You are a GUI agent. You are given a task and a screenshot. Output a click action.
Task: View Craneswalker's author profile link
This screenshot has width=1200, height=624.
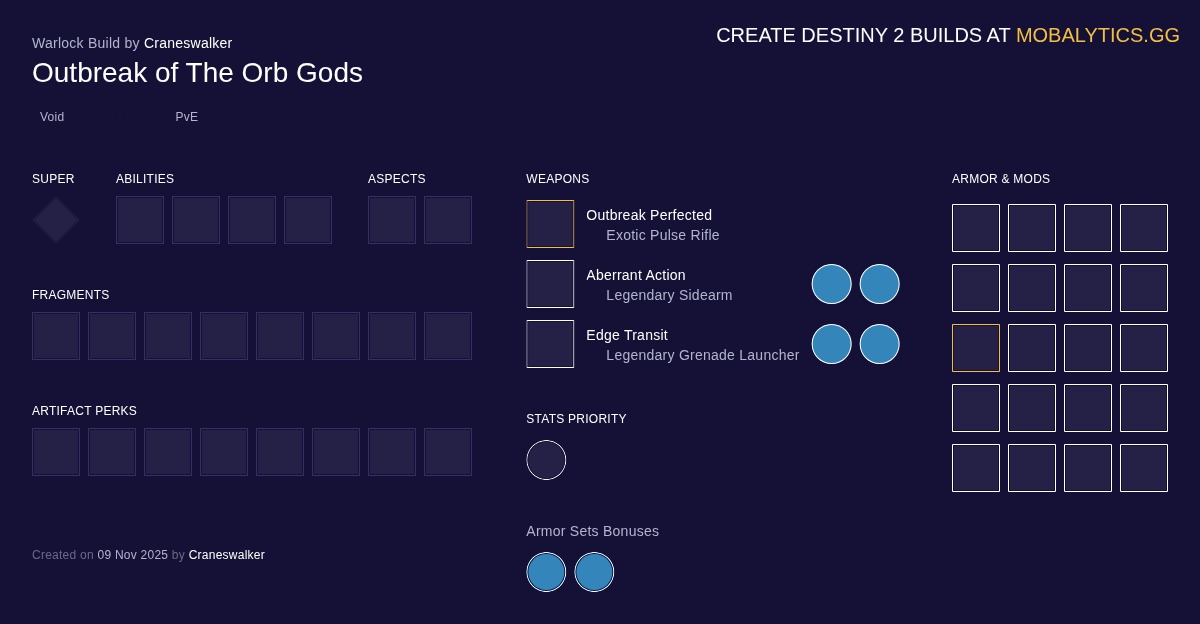point(188,43)
